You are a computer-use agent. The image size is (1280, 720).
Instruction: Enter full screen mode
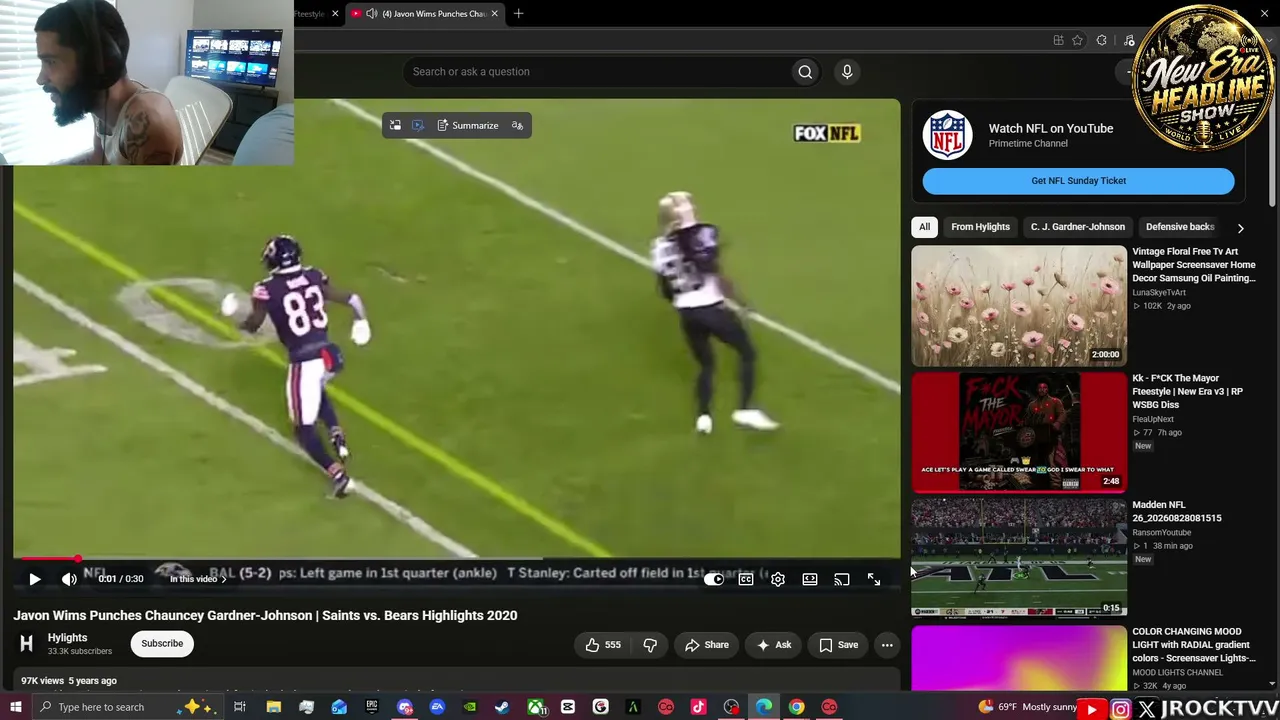tap(874, 579)
